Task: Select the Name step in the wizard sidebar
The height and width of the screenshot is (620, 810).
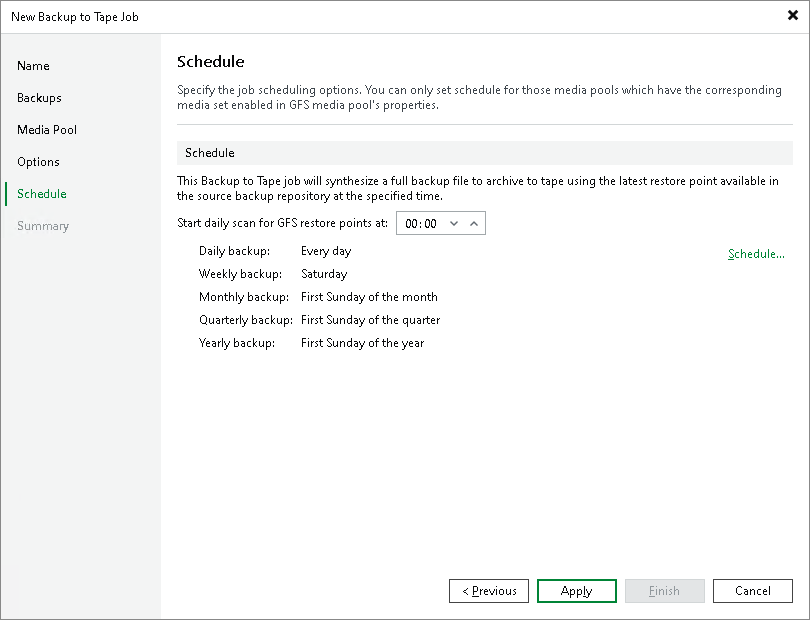Action: tap(33, 66)
